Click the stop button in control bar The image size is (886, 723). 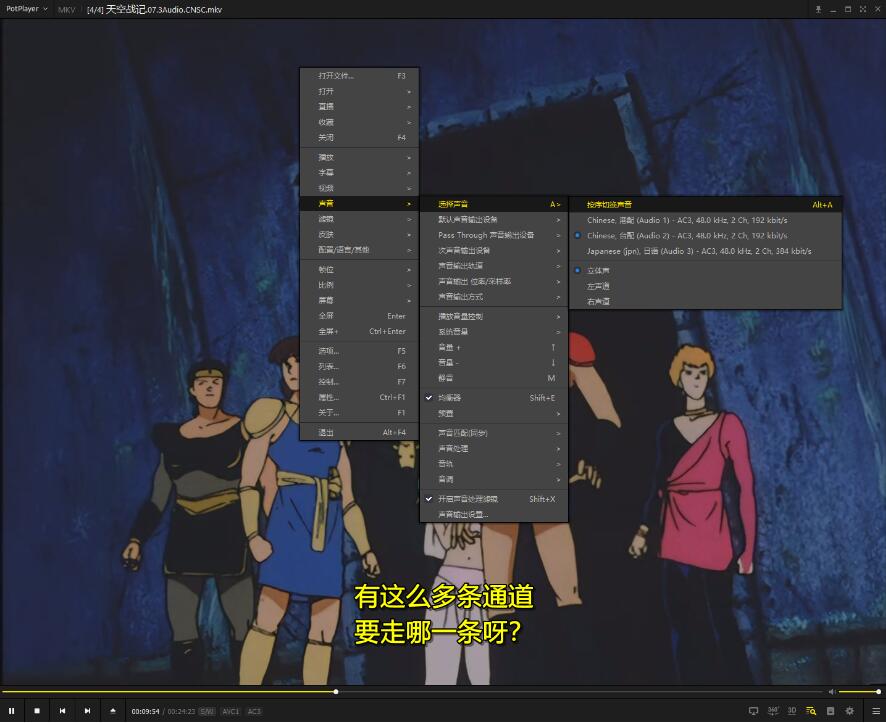(x=37, y=711)
